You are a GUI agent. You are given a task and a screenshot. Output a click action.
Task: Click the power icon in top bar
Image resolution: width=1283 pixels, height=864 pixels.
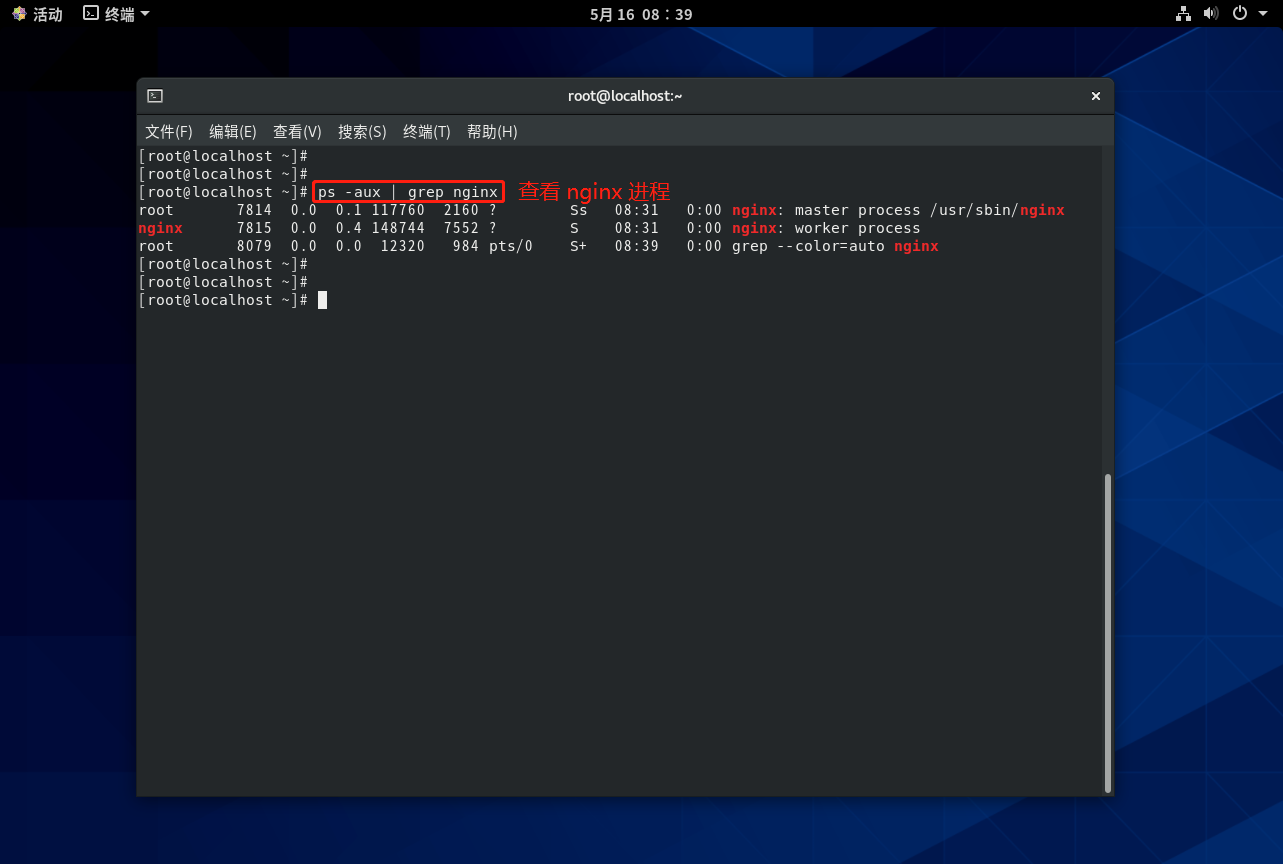pyautogui.click(x=1240, y=14)
